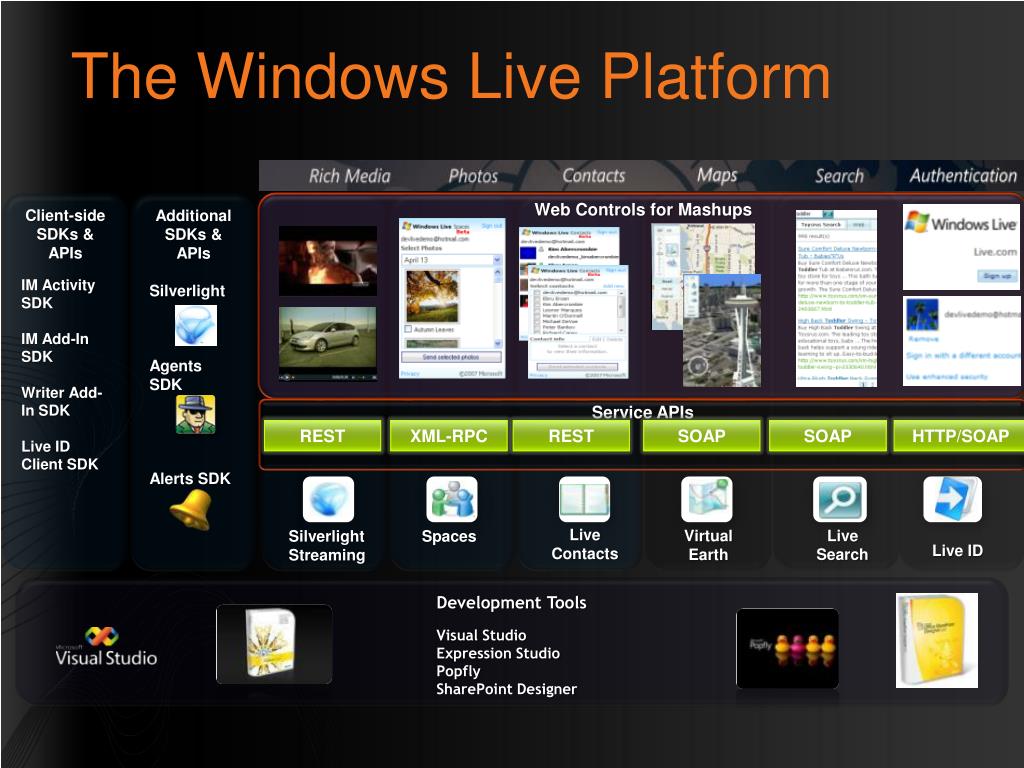Click the SharePoint Designer box thumbnail

pos(936,640)
